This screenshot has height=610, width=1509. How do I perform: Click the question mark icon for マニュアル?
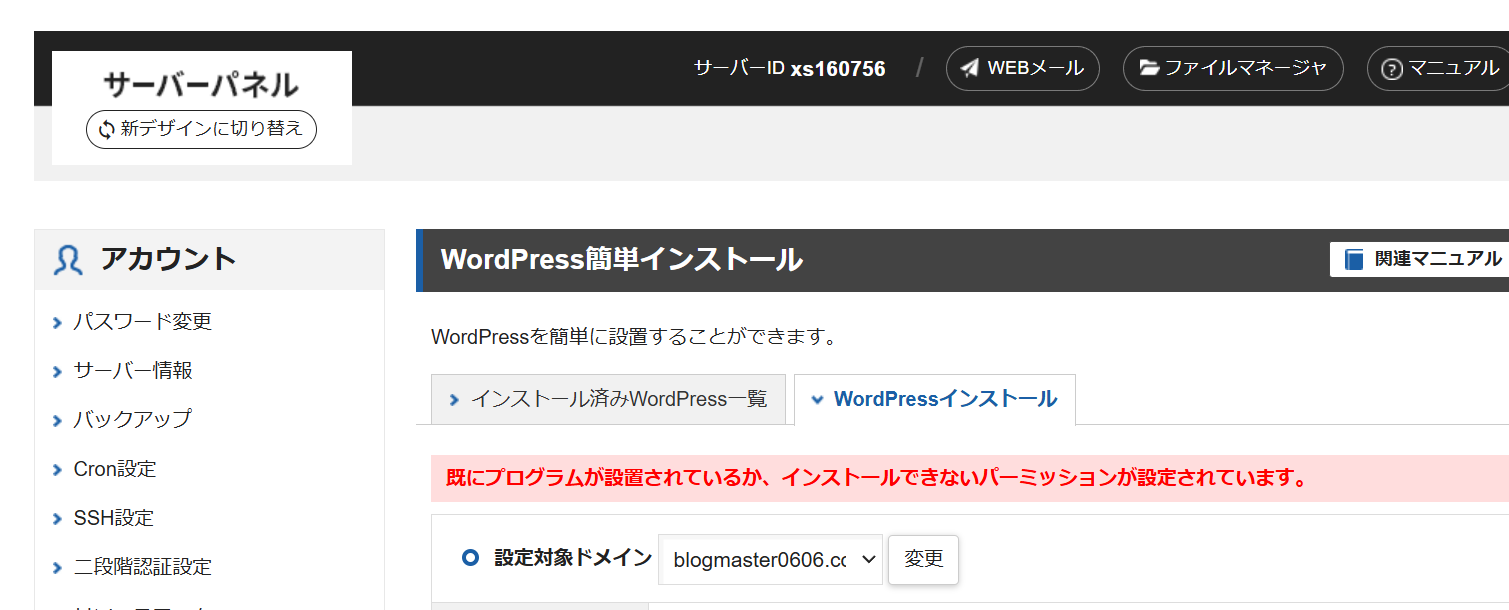pyautogui.click(x=1391, y=69)
